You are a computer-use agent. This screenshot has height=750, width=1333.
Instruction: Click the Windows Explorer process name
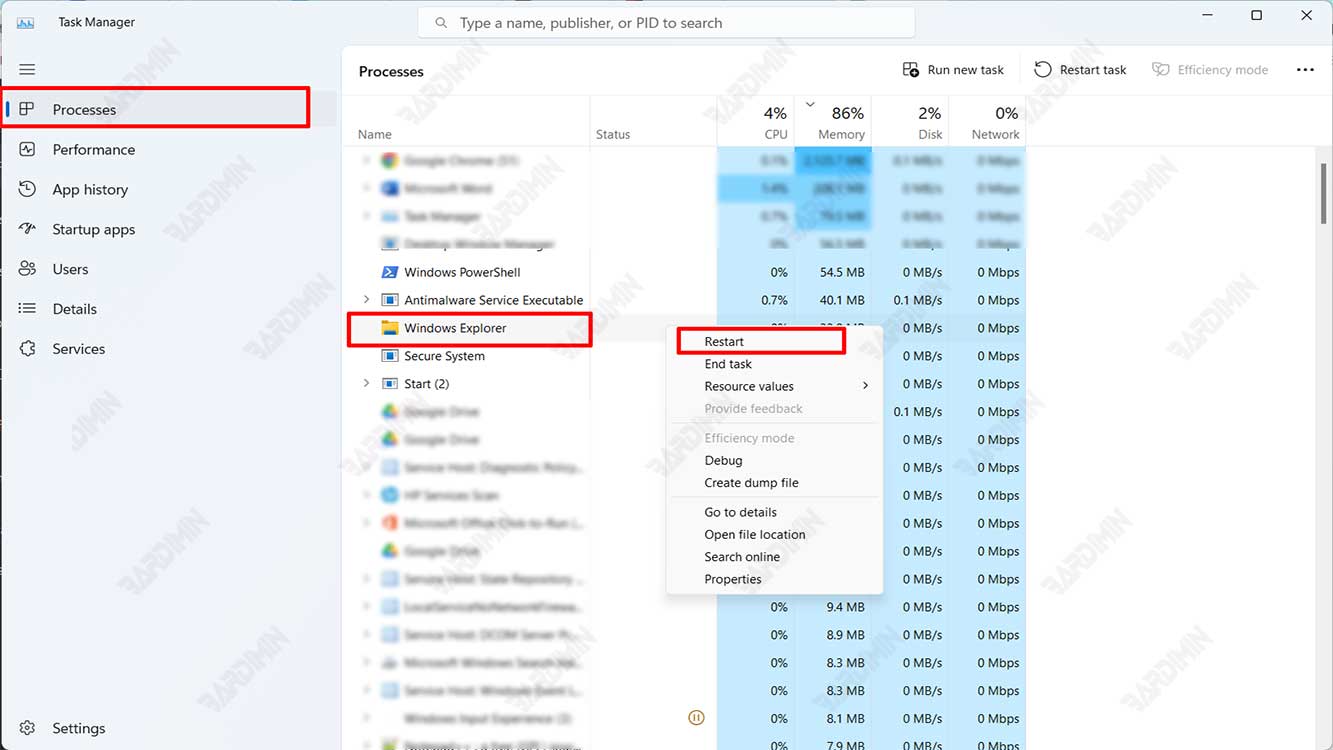point(455,328)
